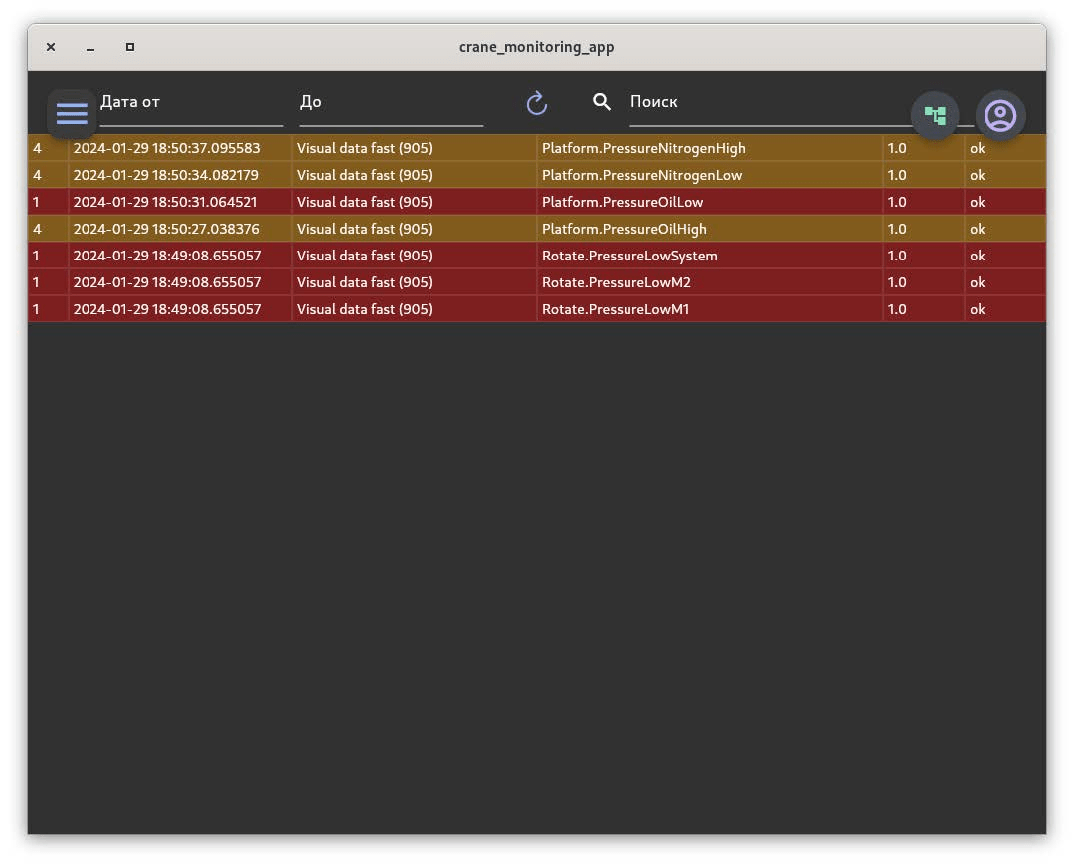The image size is (1074, 864).
Task: Click 'Visual data fast (905)' in PressureNitrogenHigh row
Action: (364, 148)
